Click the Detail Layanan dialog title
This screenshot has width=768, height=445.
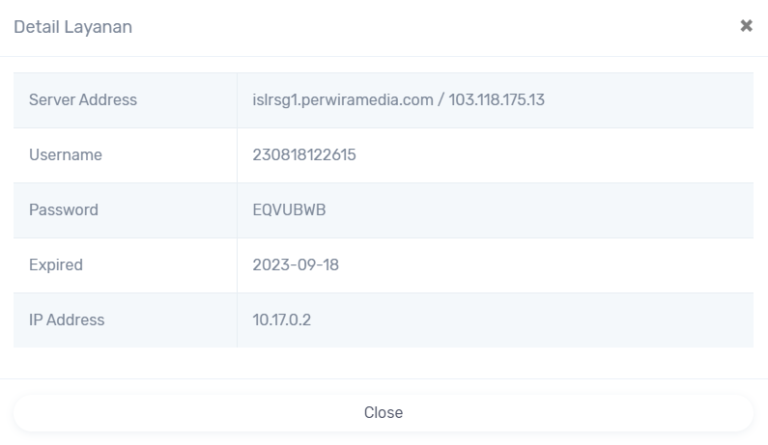pos(72,27)
